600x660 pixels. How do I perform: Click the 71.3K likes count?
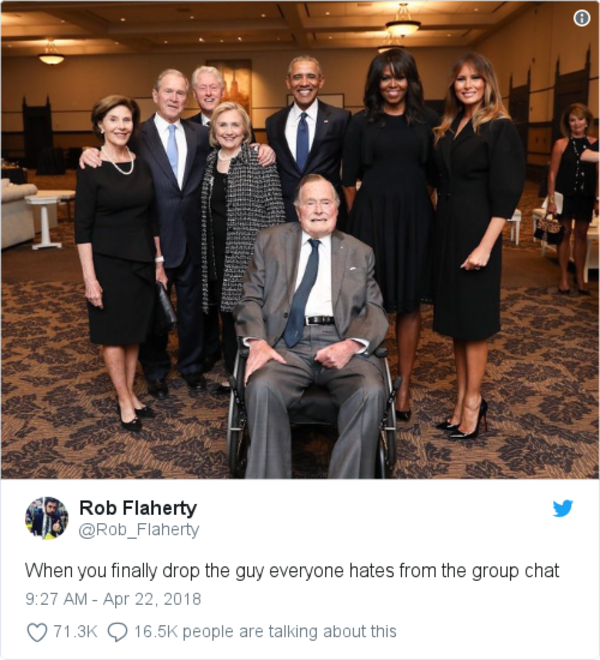click(75, 631)
